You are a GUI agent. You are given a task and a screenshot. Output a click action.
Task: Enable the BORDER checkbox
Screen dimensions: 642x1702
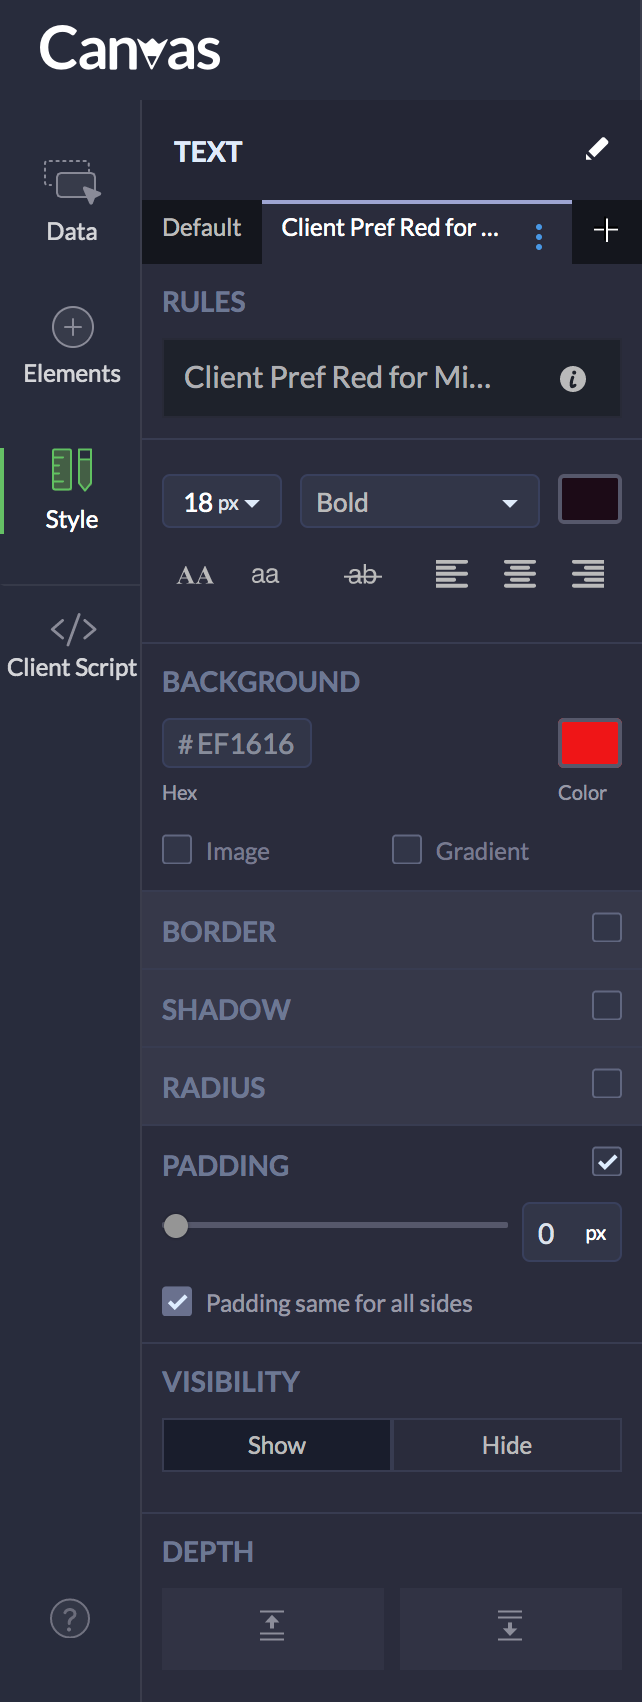tap(607, 928)
